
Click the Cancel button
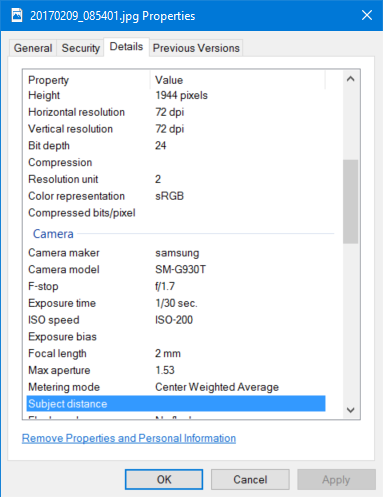click(x=250, y=479)
